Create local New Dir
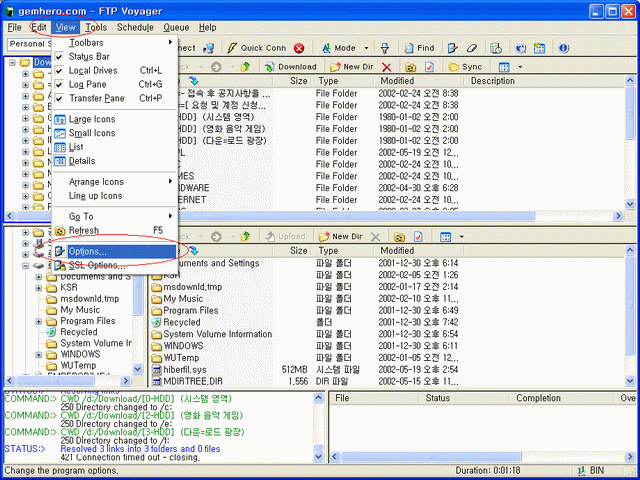 [340, 236]
